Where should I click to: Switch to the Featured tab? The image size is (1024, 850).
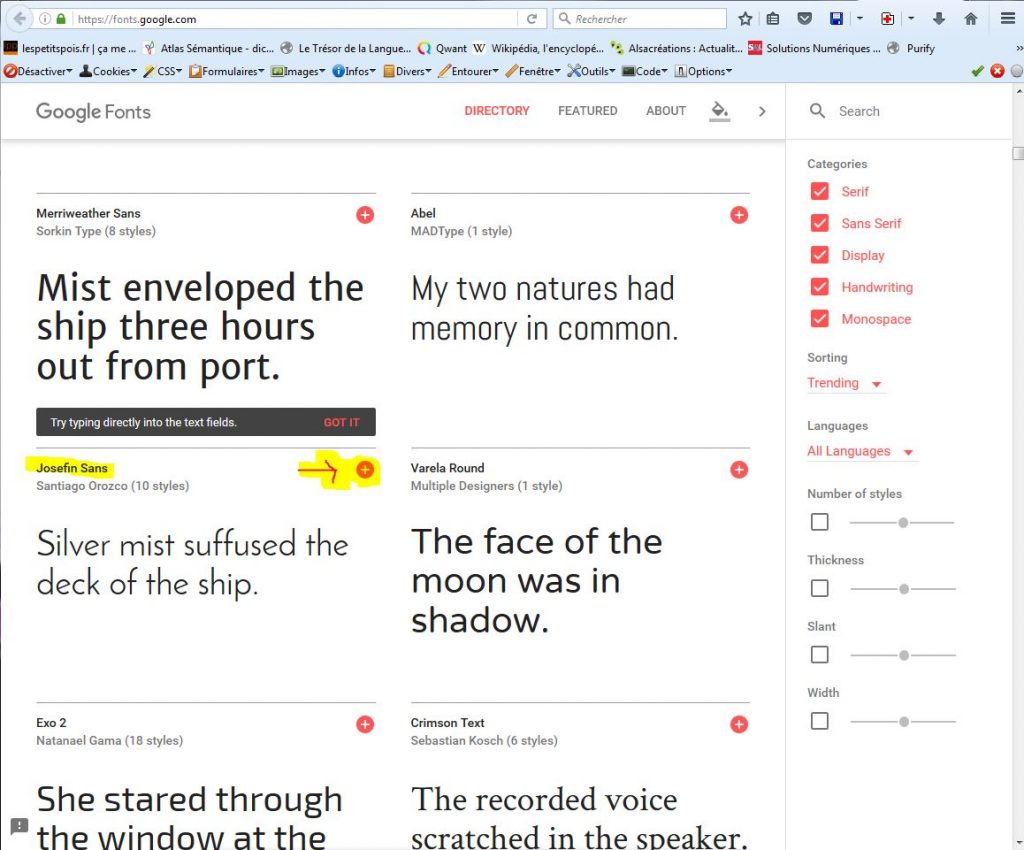[x=587, y=111]
